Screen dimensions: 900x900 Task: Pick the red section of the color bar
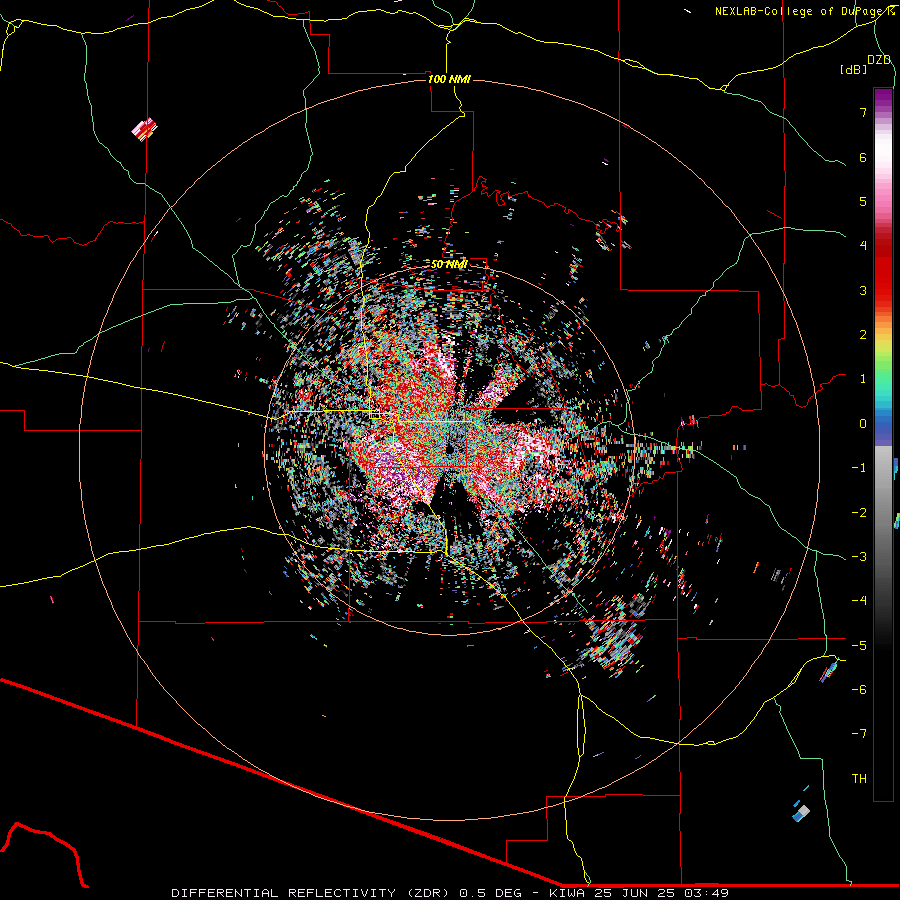point(883,270)
